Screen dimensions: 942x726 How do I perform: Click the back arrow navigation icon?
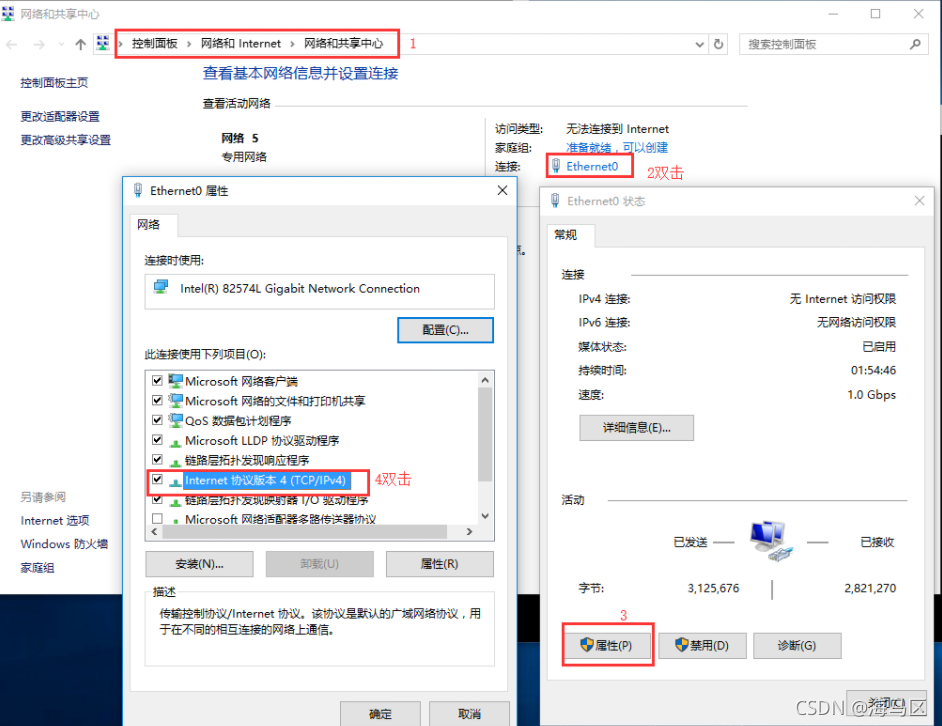point(11,44)
